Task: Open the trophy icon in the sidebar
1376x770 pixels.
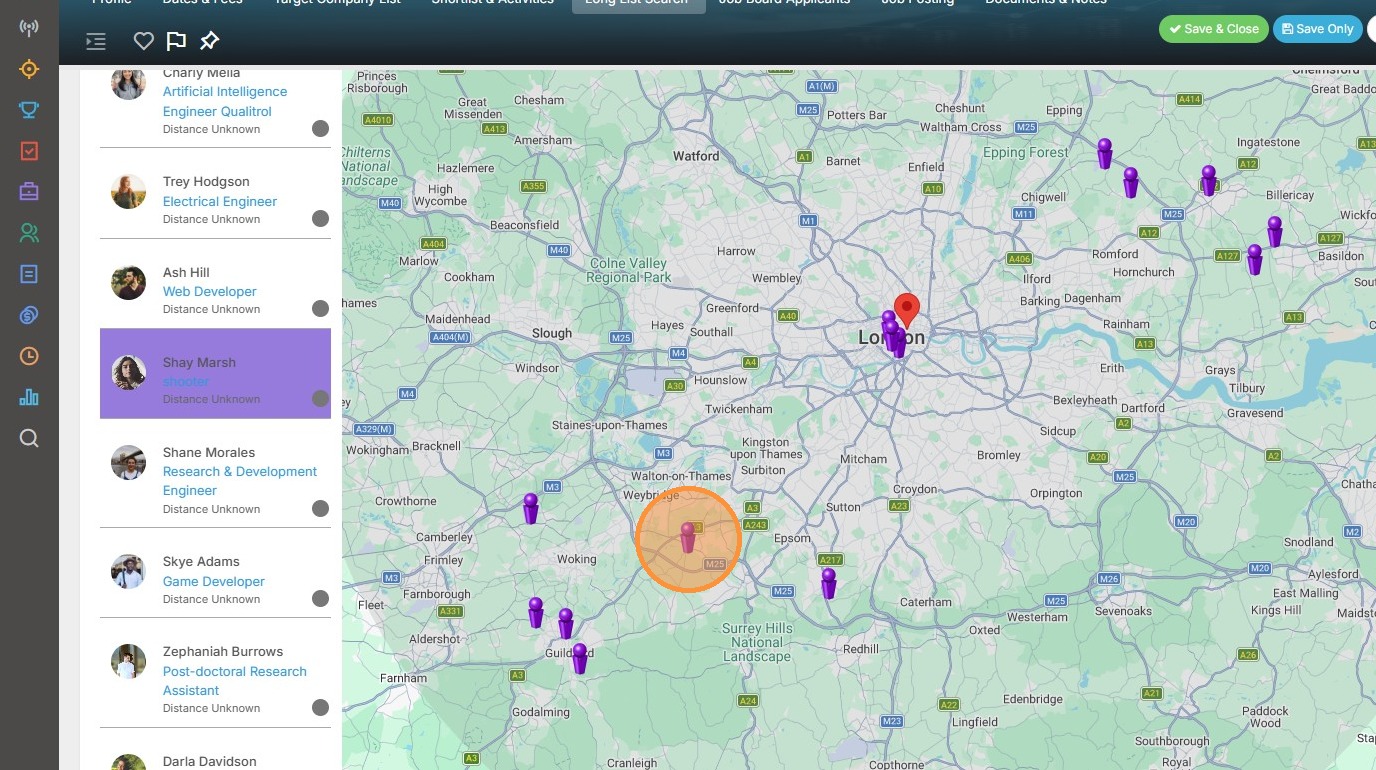Action: 29,110
